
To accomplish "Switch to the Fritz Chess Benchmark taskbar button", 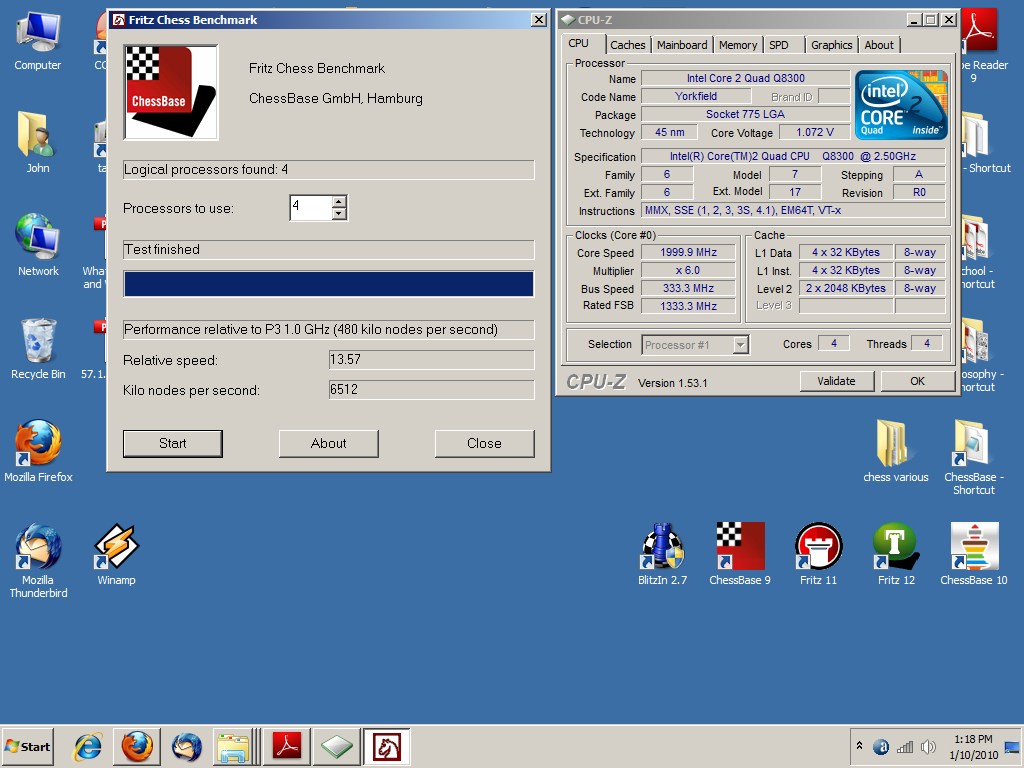I will [387, 746].
